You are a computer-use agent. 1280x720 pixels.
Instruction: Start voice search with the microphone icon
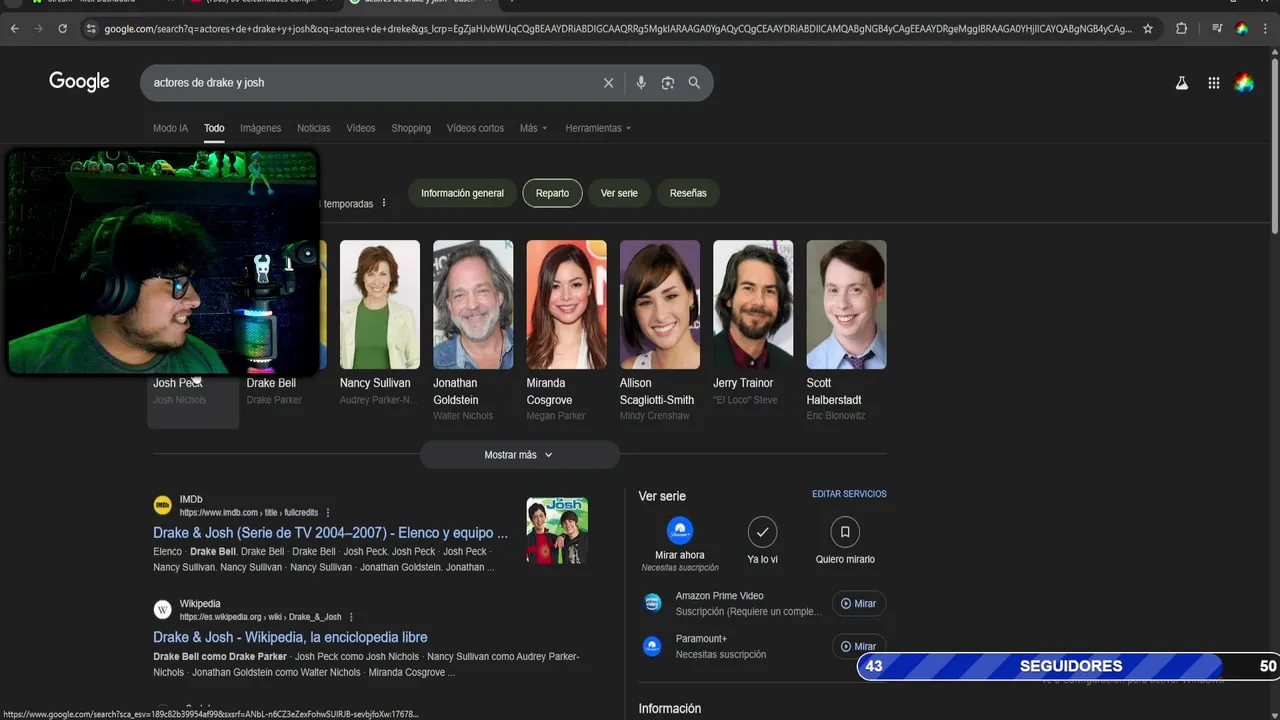point(641,83)
